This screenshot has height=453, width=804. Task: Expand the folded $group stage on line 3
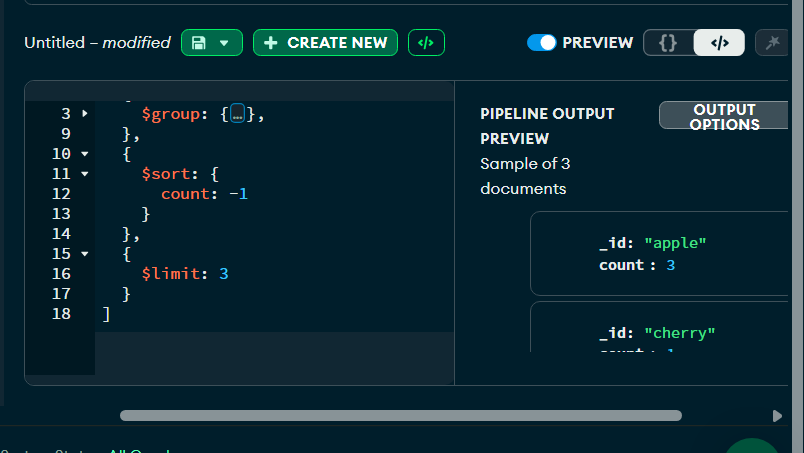click(x=85, y=113)
